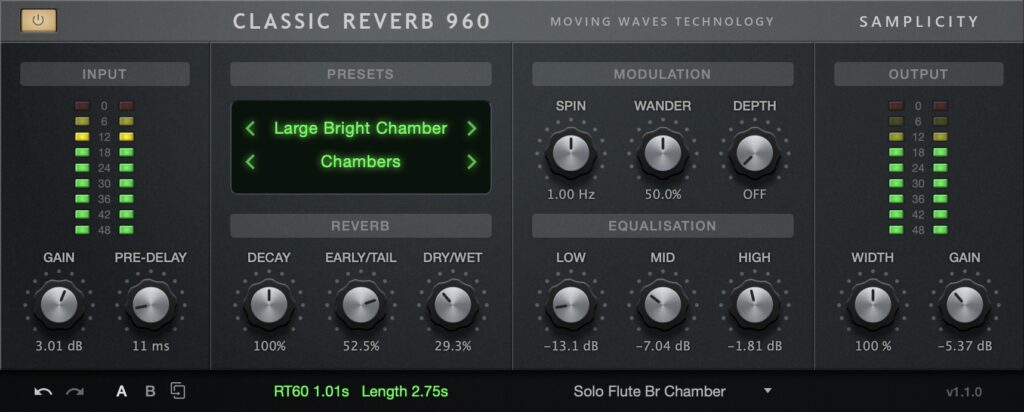Click the -7.04 dB mid EQ value
The width and height of the screenshot is (1024, 412).
663,346
